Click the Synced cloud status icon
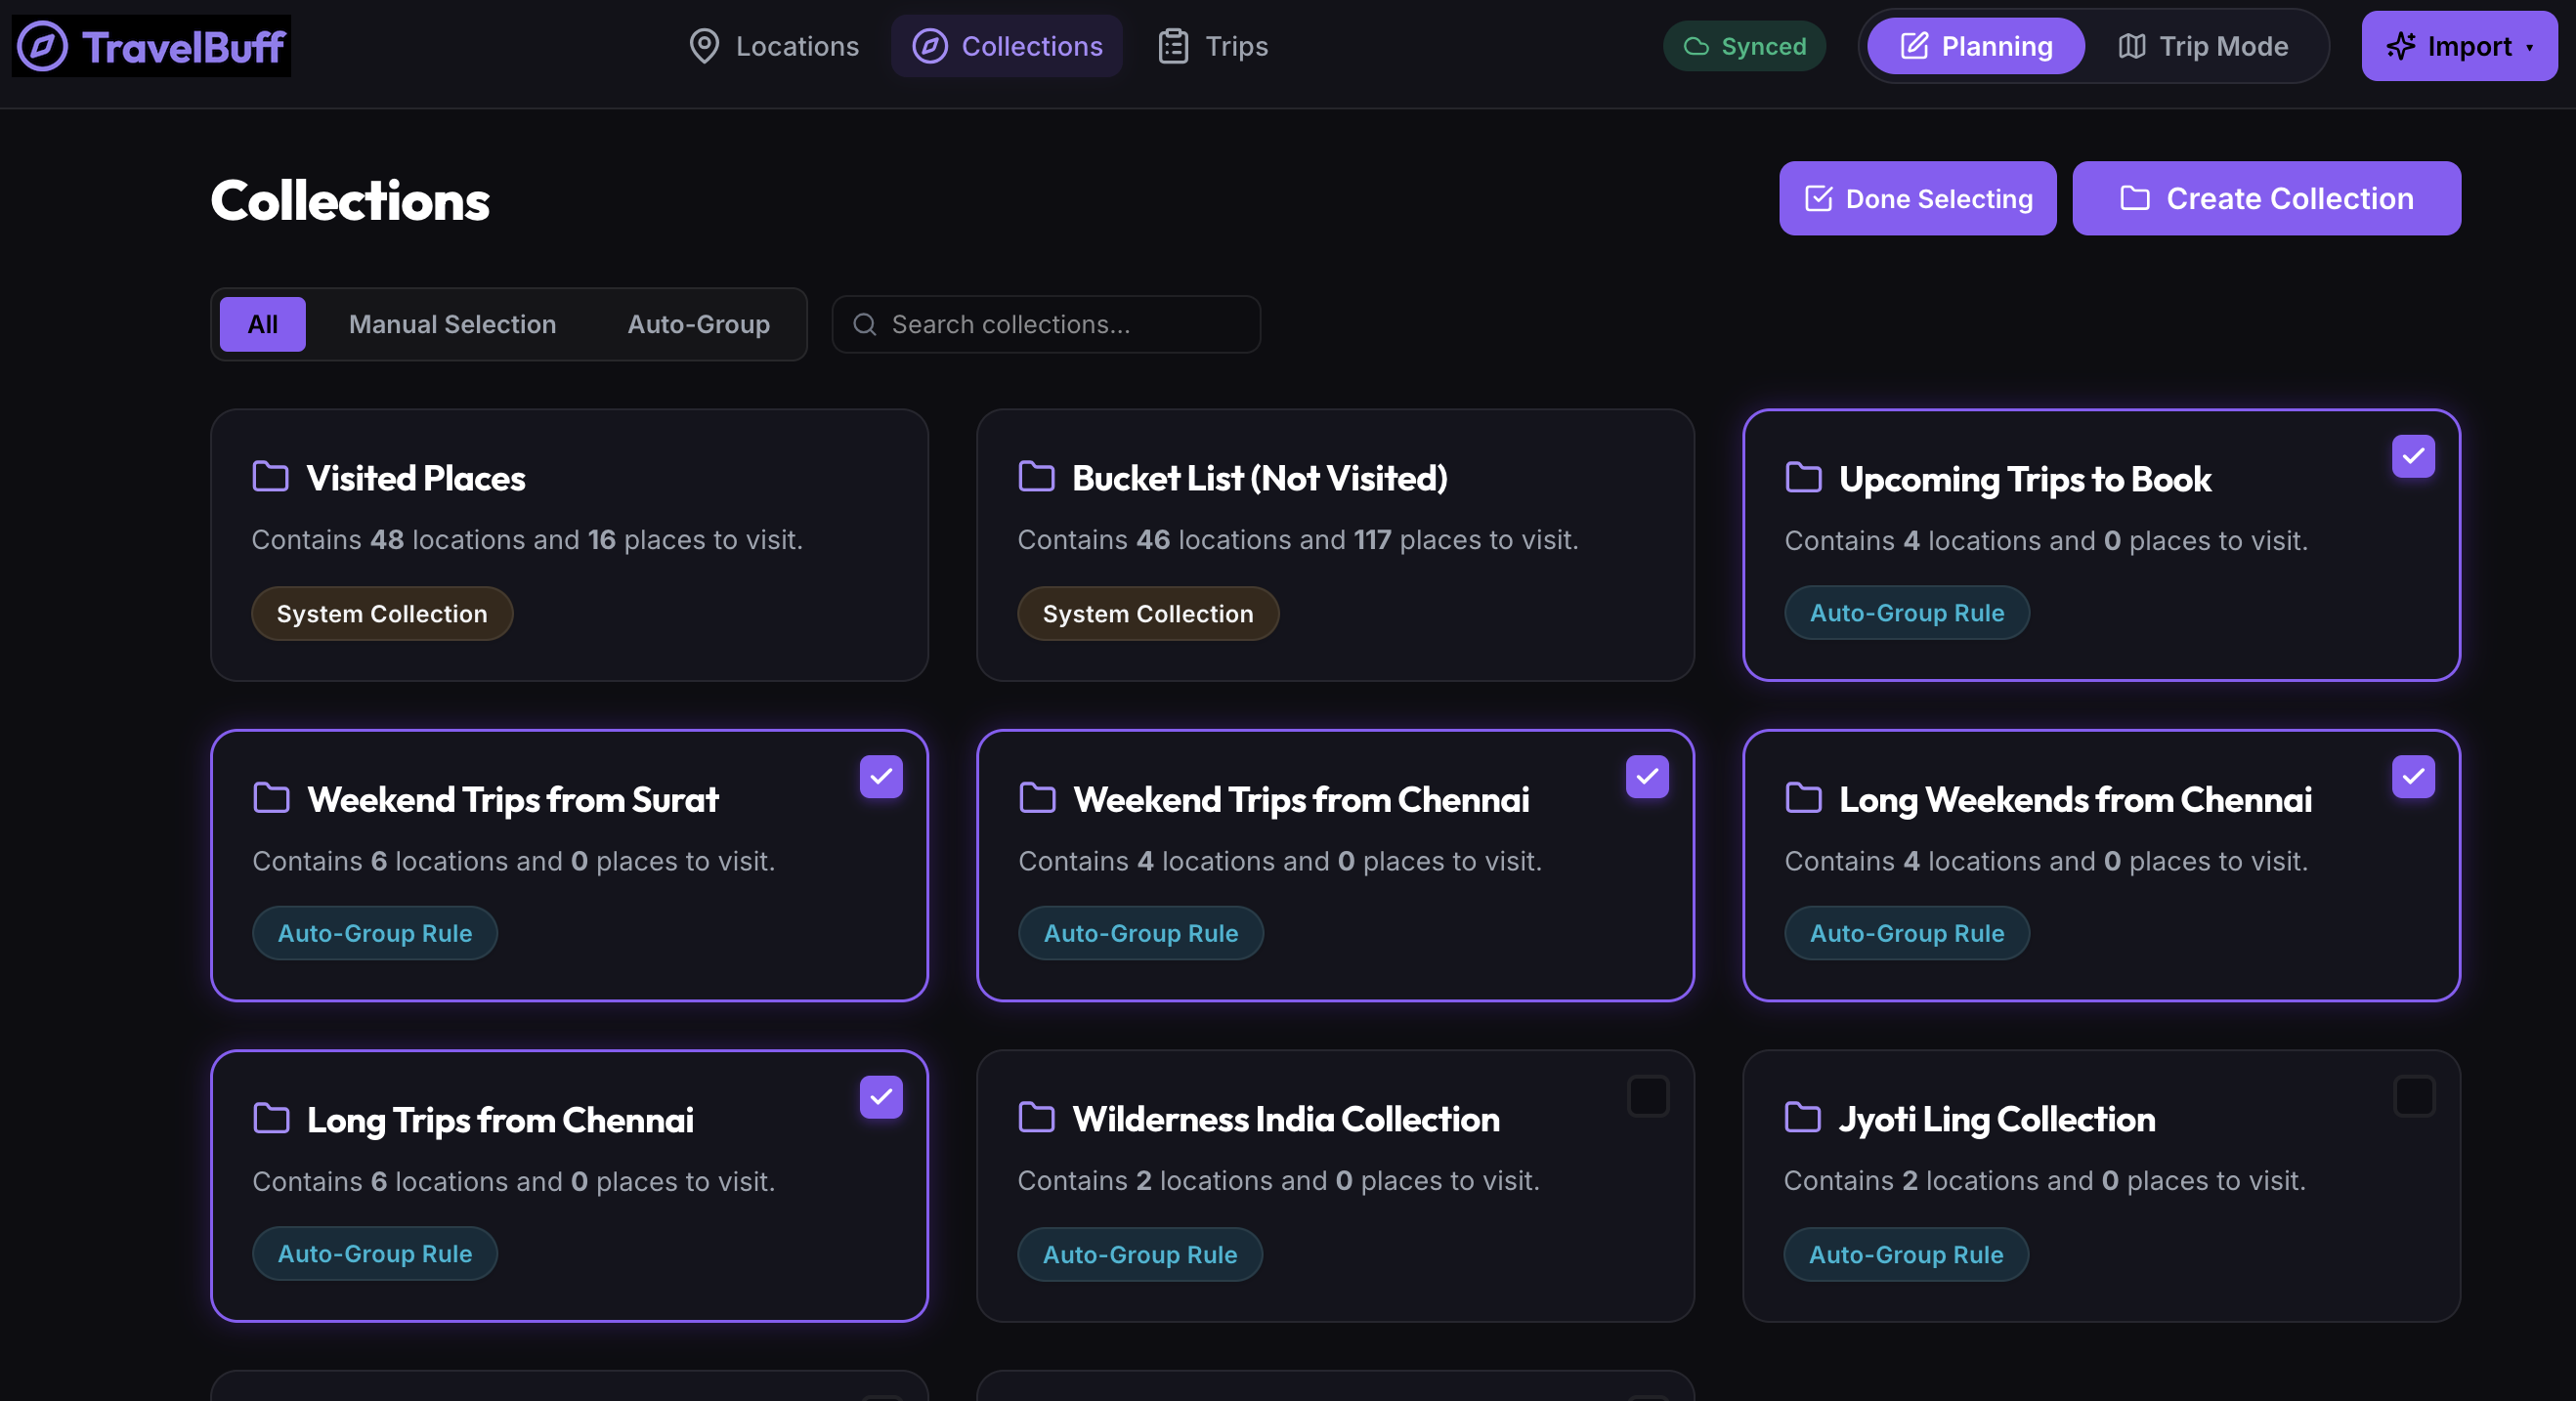This screenshot has height=1401, width=2576. pos(1696,46)
